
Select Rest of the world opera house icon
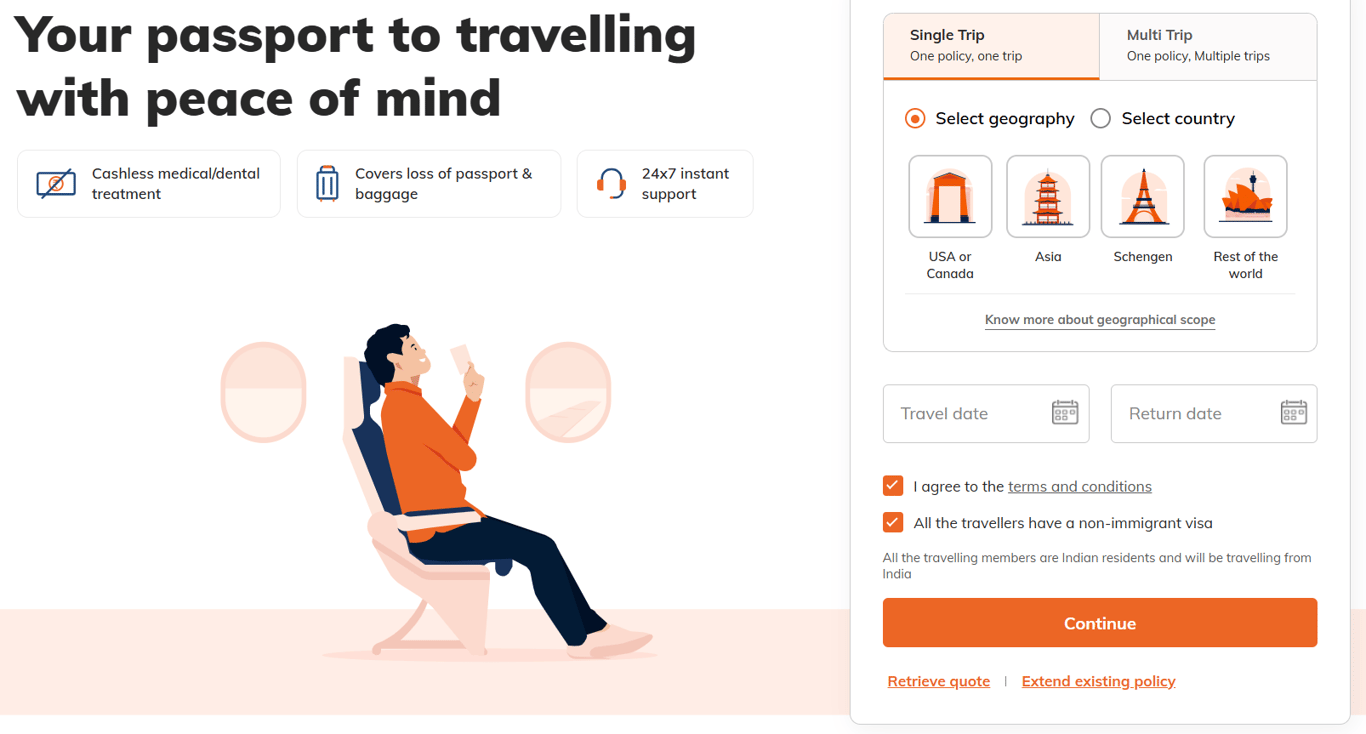[1245, 196]
